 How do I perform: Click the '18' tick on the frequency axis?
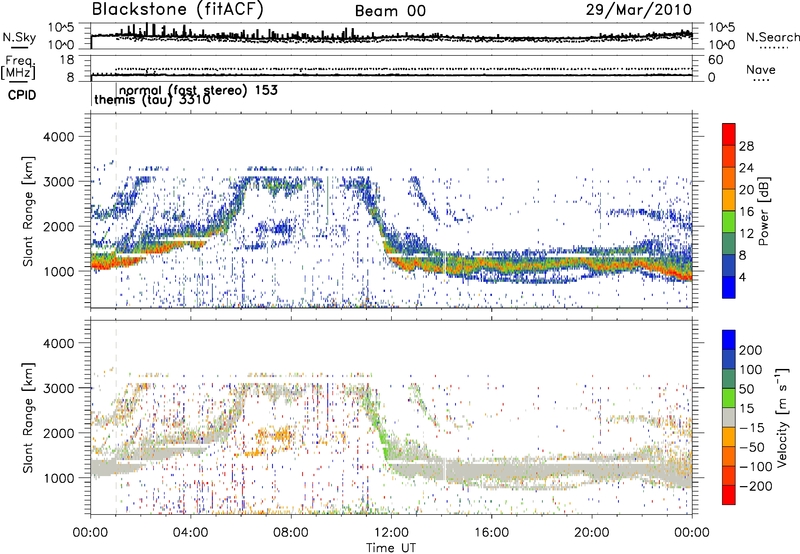67,60
